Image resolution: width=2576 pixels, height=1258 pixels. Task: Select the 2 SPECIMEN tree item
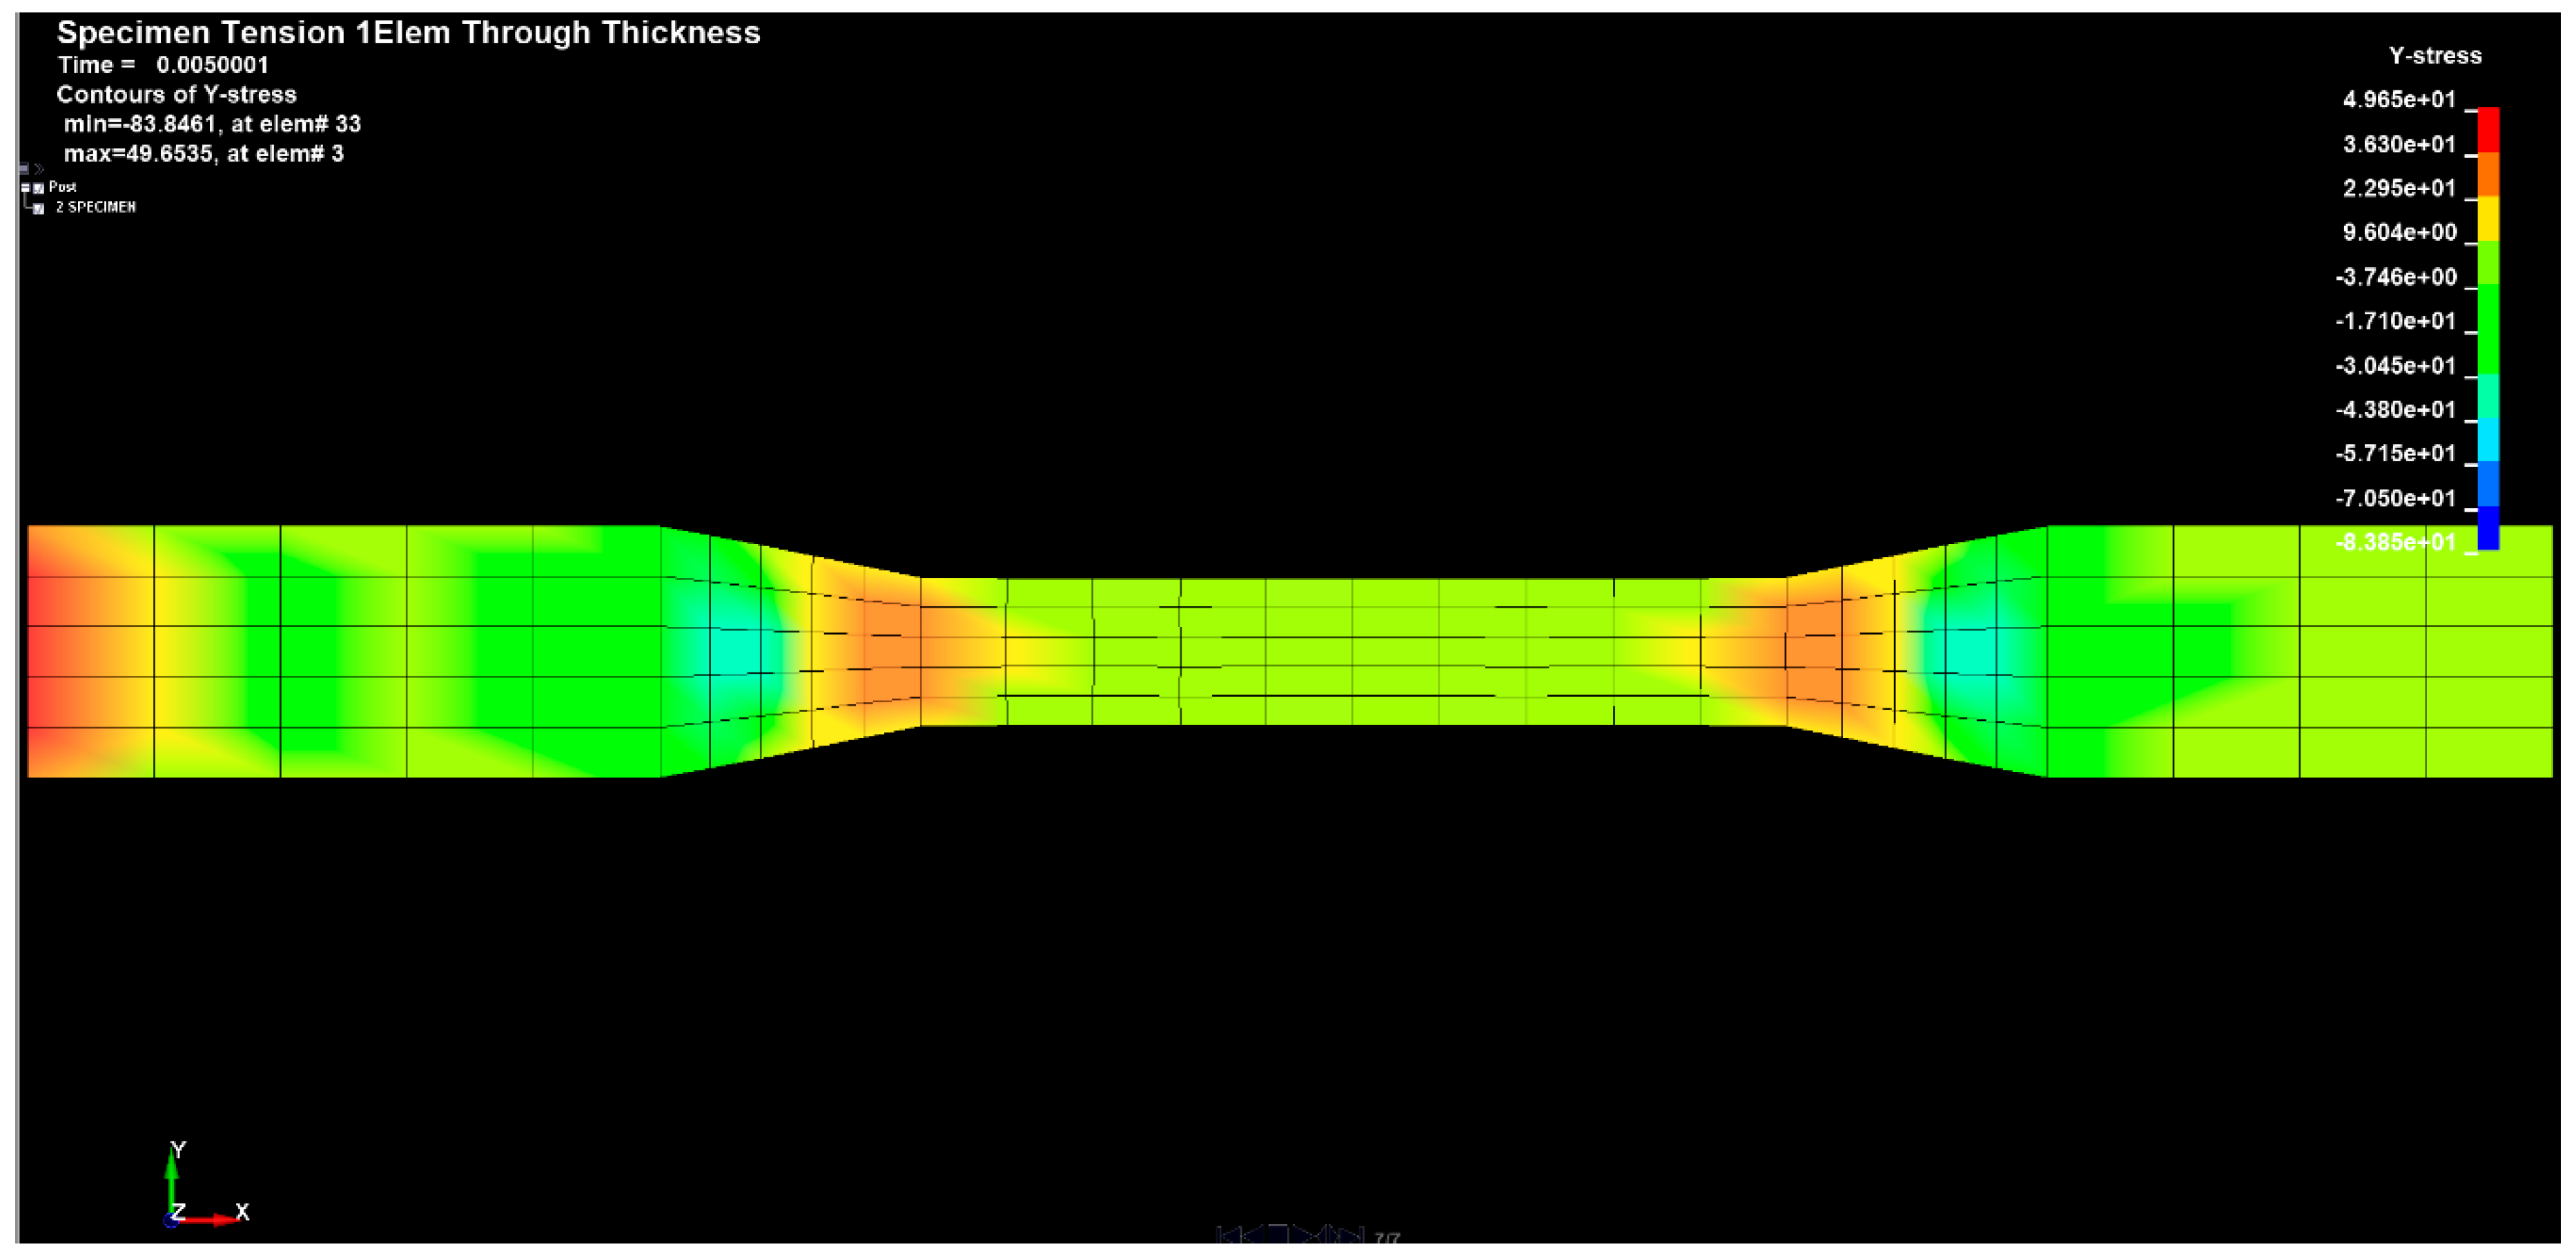point(97,207)
